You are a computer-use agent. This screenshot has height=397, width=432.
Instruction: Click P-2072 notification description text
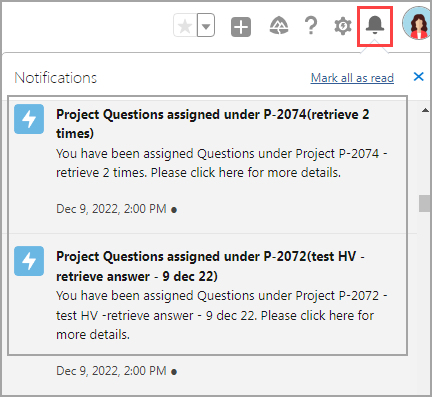(x=222, y=315)
